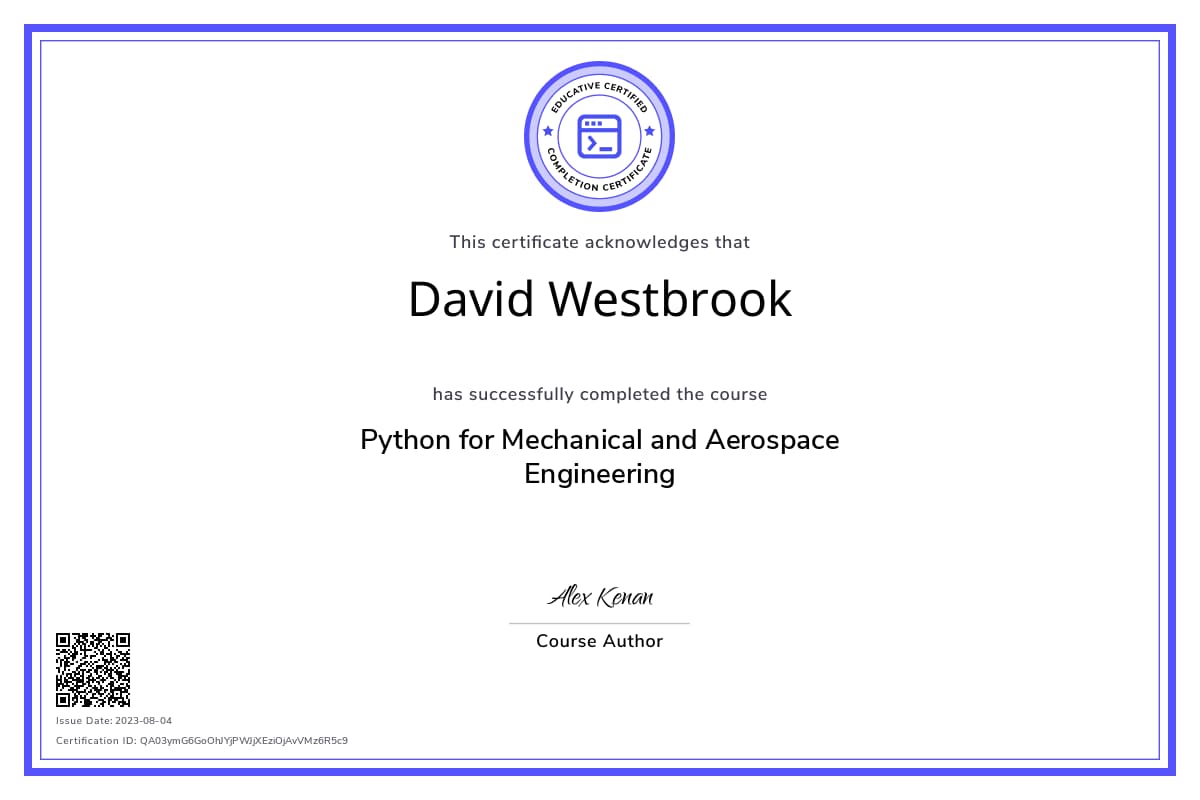
Task: Click 'has successfully completed the course' text
Action: point(600,394)
